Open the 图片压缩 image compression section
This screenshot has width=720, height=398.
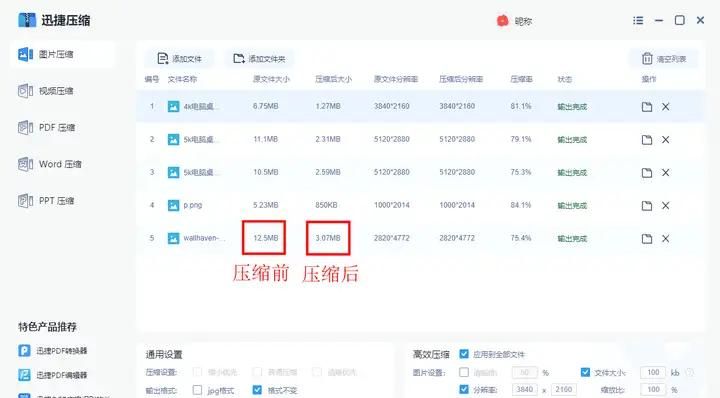(62, 54)
